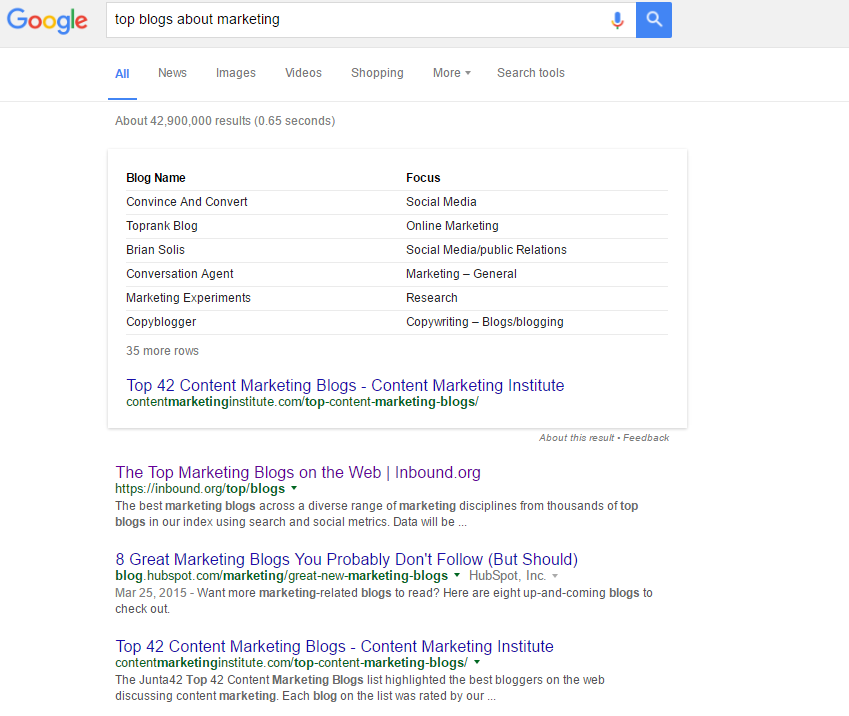The image size is (849, 716).
Task: Click the Research focus cell
Action: [x=432, y=298]
